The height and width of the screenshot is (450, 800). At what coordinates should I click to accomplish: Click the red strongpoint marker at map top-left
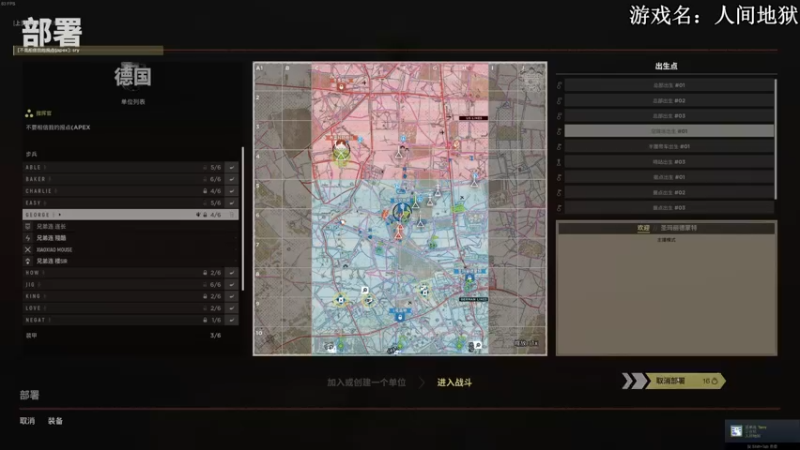coord(341,85)
